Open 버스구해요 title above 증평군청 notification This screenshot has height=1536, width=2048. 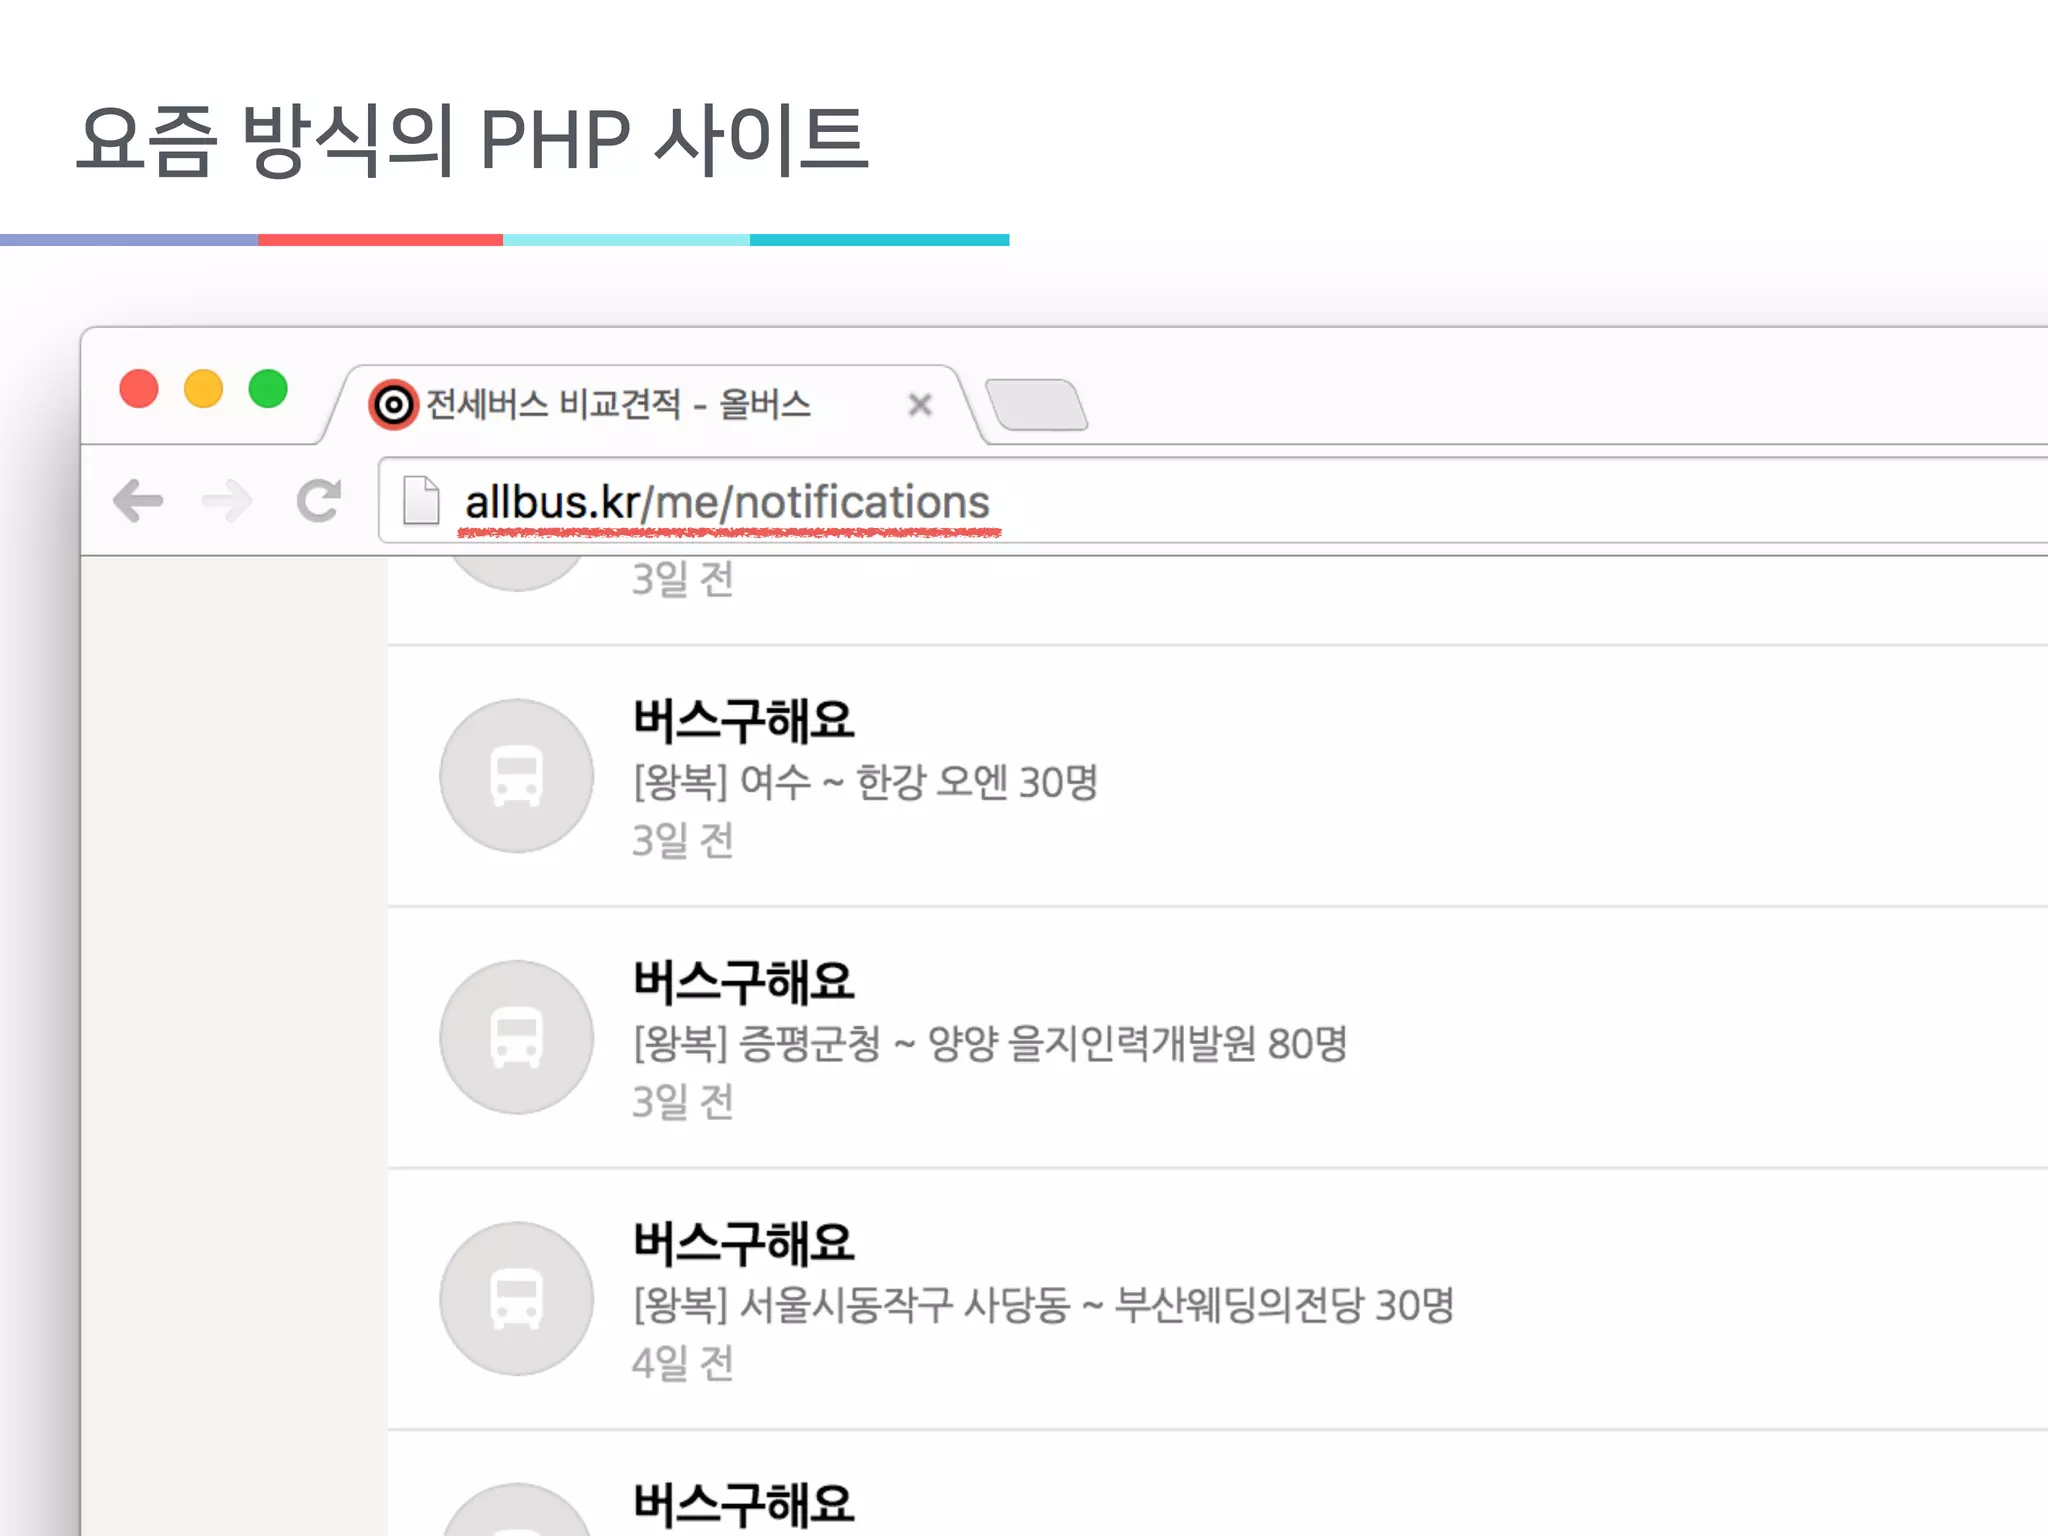[x=744, y=982]
